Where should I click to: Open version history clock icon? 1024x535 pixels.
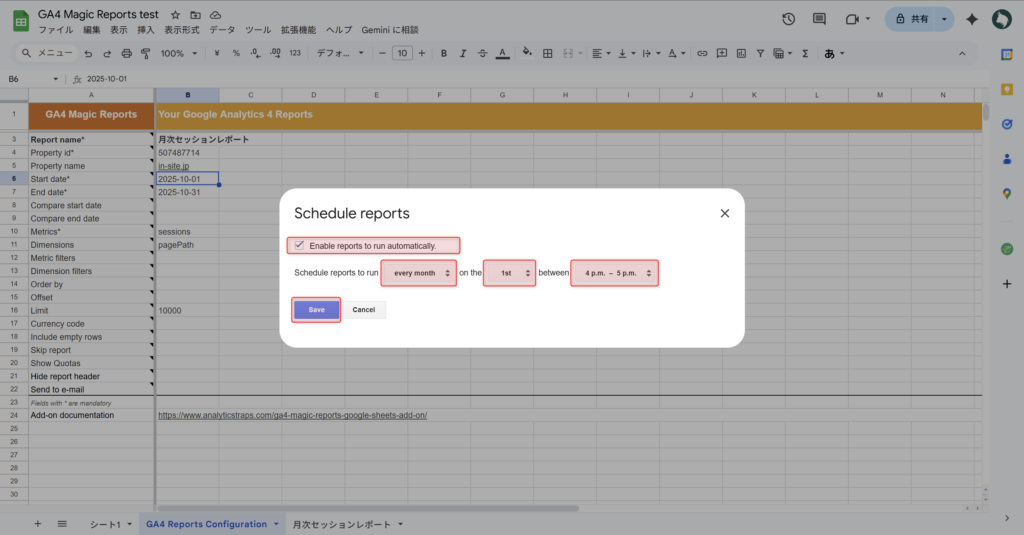coord(789,19)
